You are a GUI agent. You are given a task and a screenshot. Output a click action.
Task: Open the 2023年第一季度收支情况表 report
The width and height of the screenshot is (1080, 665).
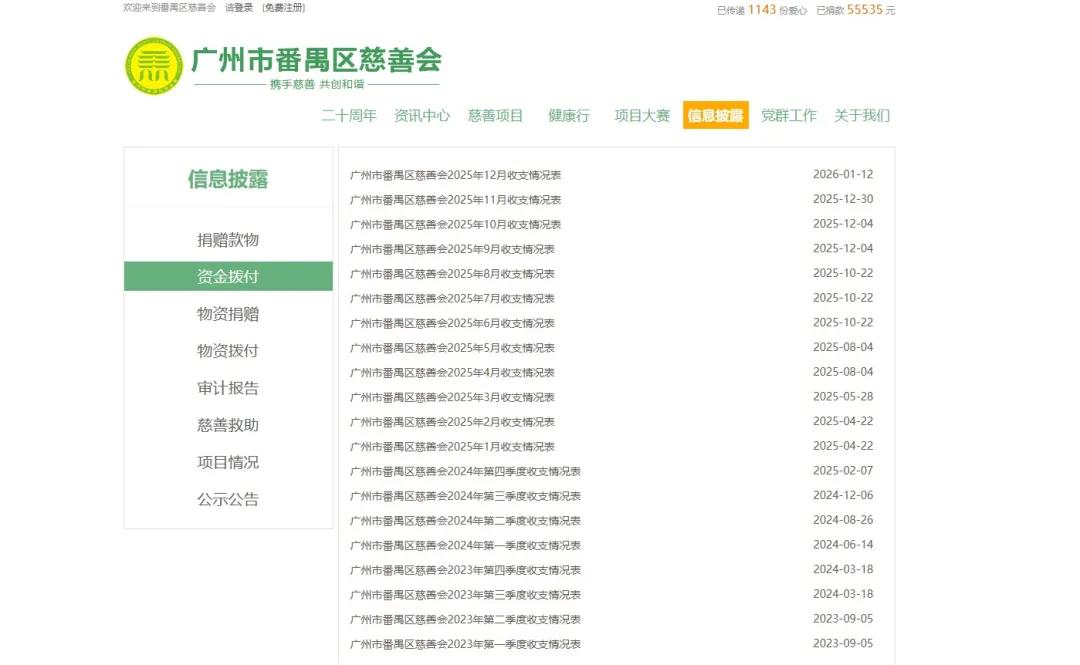pos(465,644)
